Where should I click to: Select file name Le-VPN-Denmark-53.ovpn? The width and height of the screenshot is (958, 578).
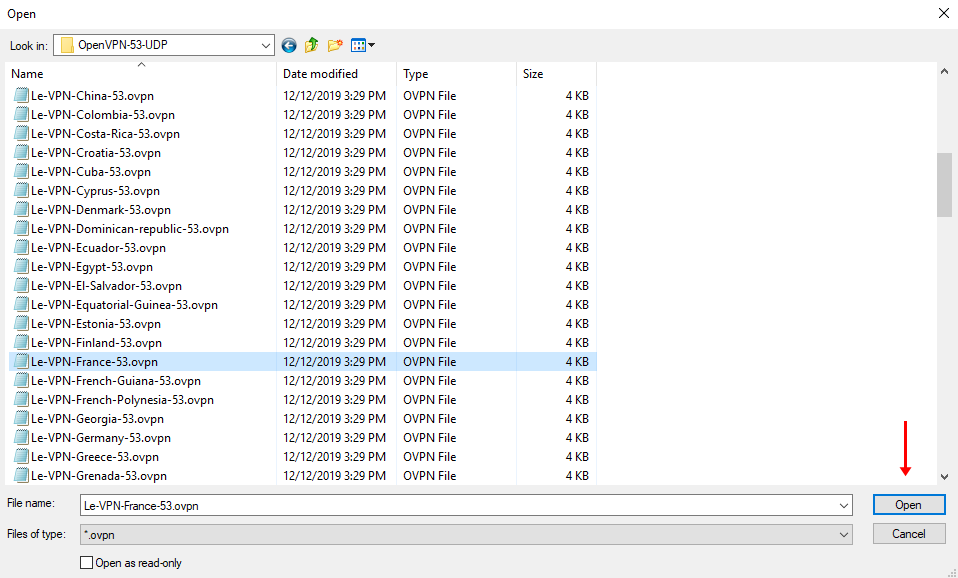coord(101,210)
